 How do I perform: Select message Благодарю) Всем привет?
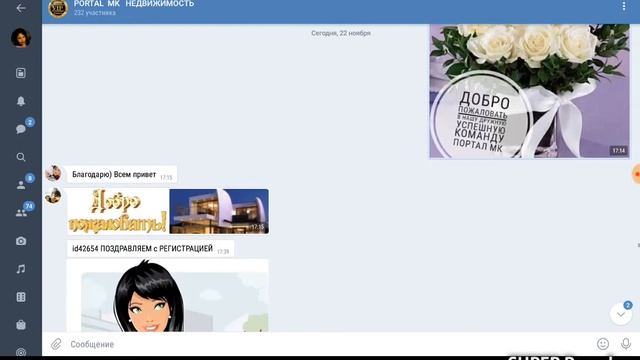pyautogui.click(x=122, y=175)
